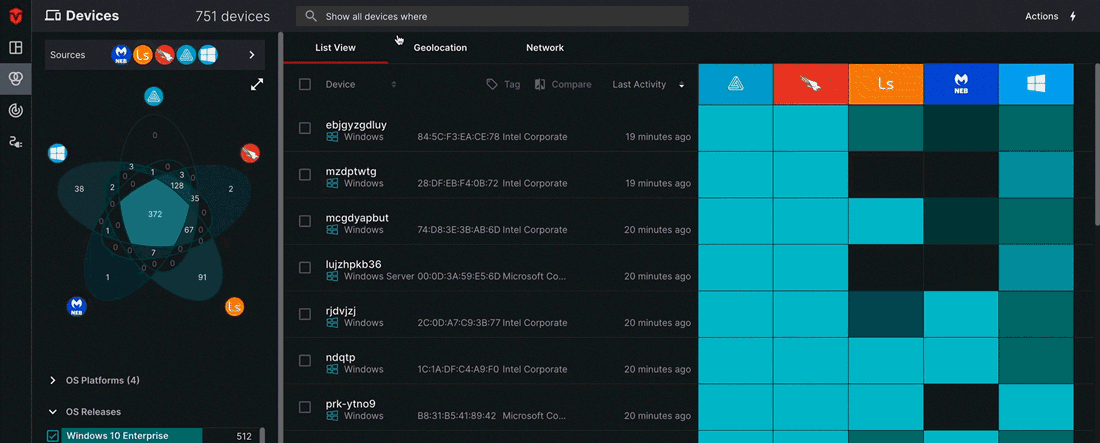The image size is (1100, 443).
Task: Open device ebjgyzgdluy details
Action: (356, 125)
